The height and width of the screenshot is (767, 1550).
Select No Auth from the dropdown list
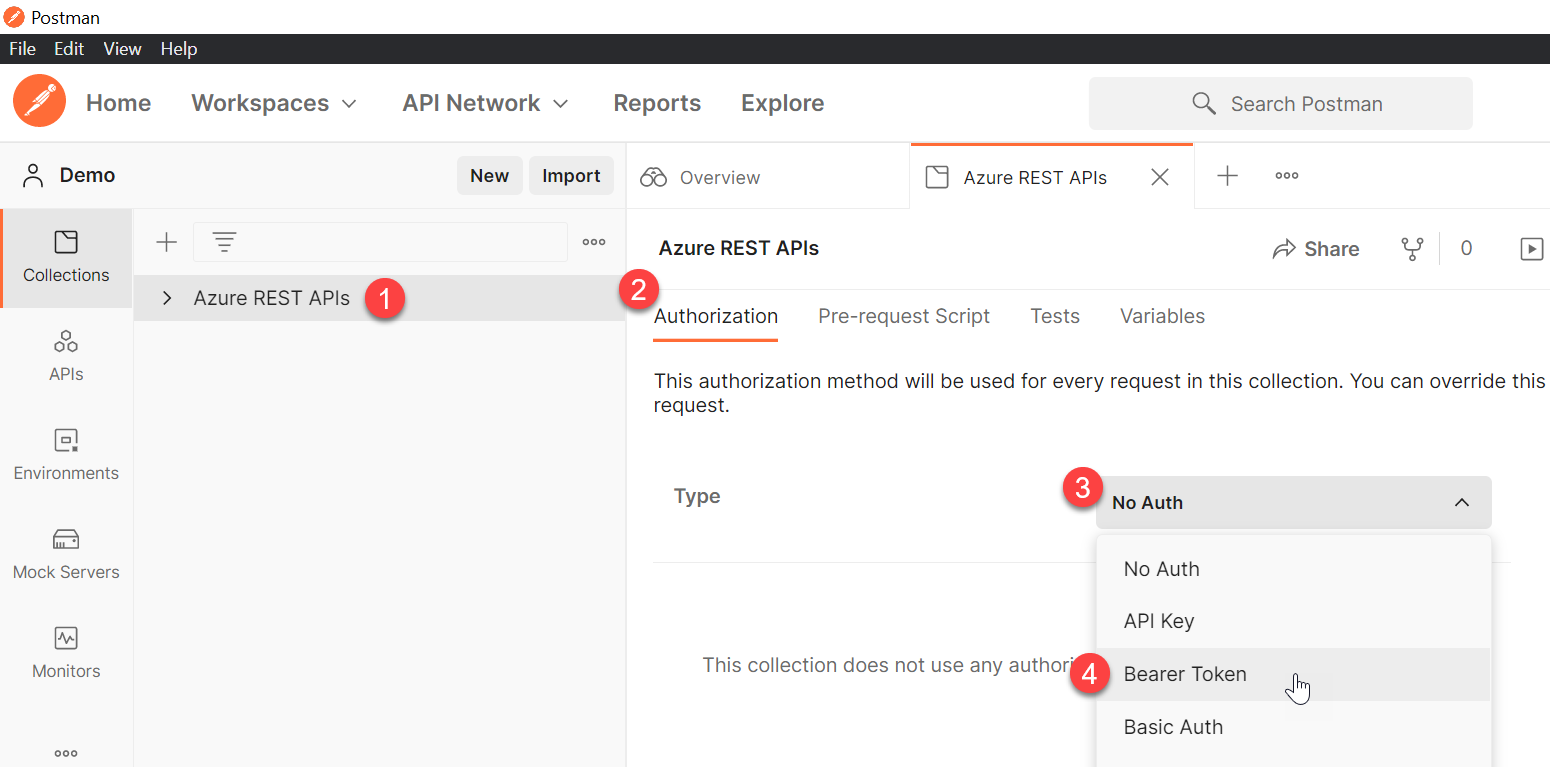(1294, 569)
